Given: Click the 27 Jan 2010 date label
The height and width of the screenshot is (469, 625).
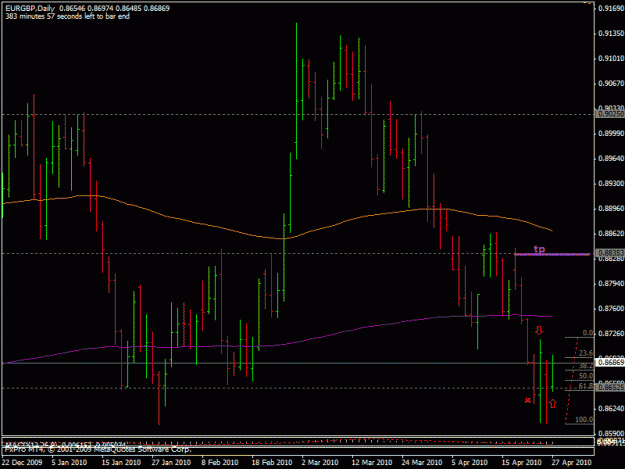Looking at the screenshot, I should (x=171, y=462).
